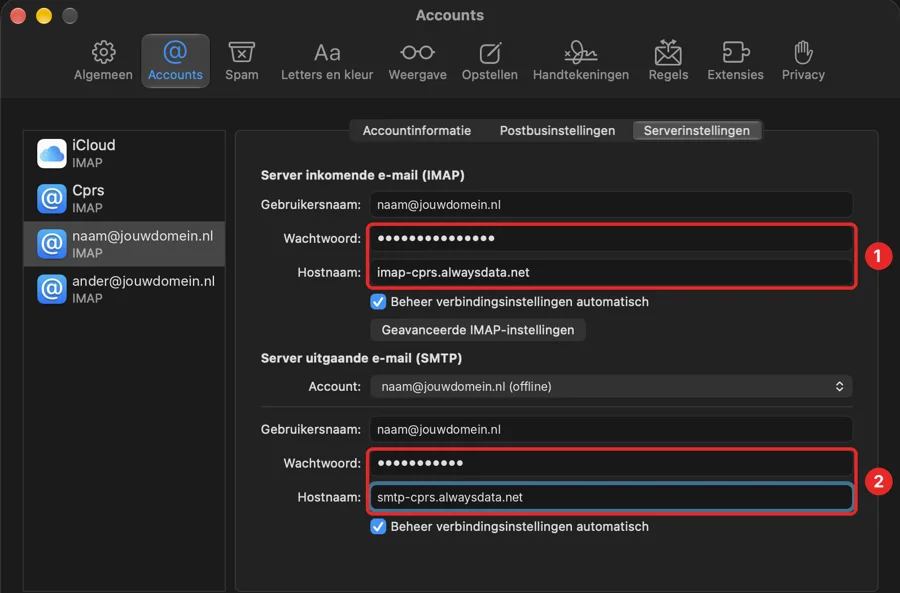This screenshot has width=900, height=593.
Task: Toggle automatic connection settings for SMTP server
Action: (x=378, y=526)
